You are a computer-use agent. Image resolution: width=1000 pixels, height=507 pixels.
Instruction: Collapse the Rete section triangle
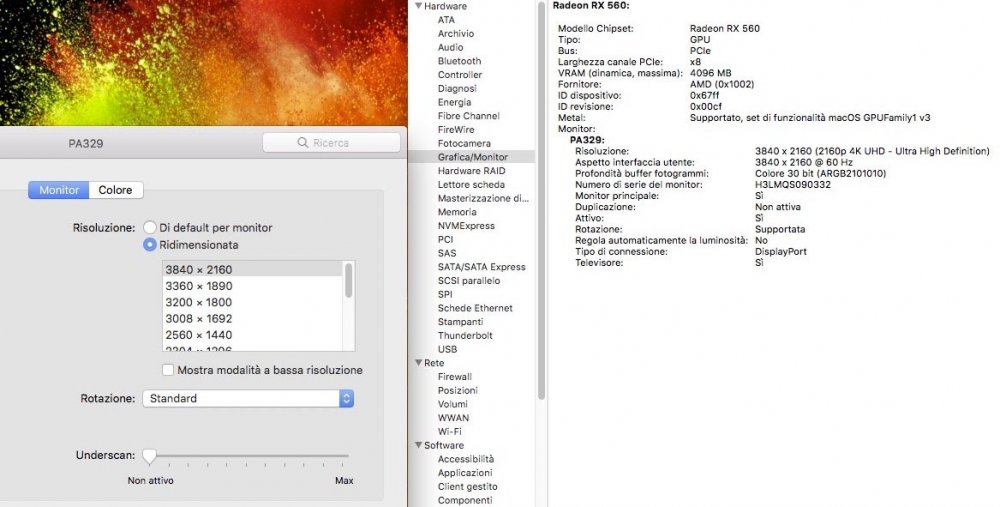click(x=418, y=362)
